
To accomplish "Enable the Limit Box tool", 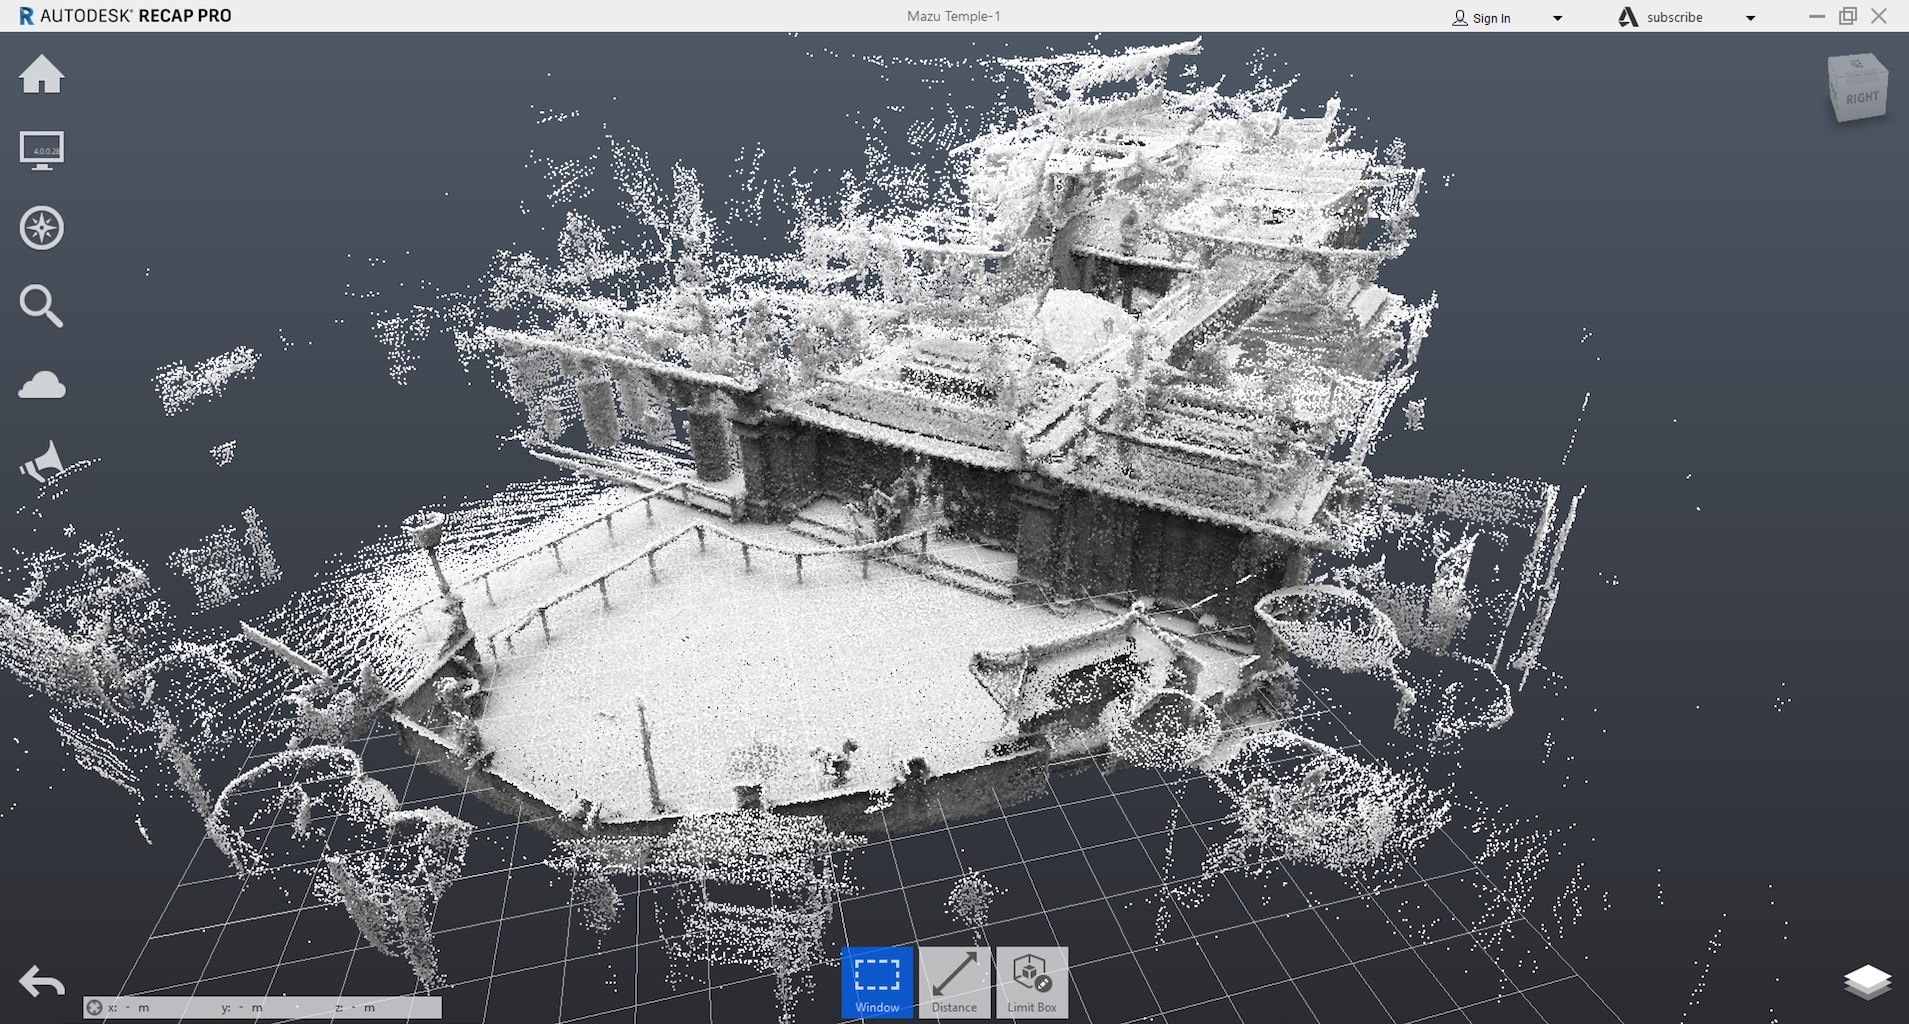I will (1032, 982).
